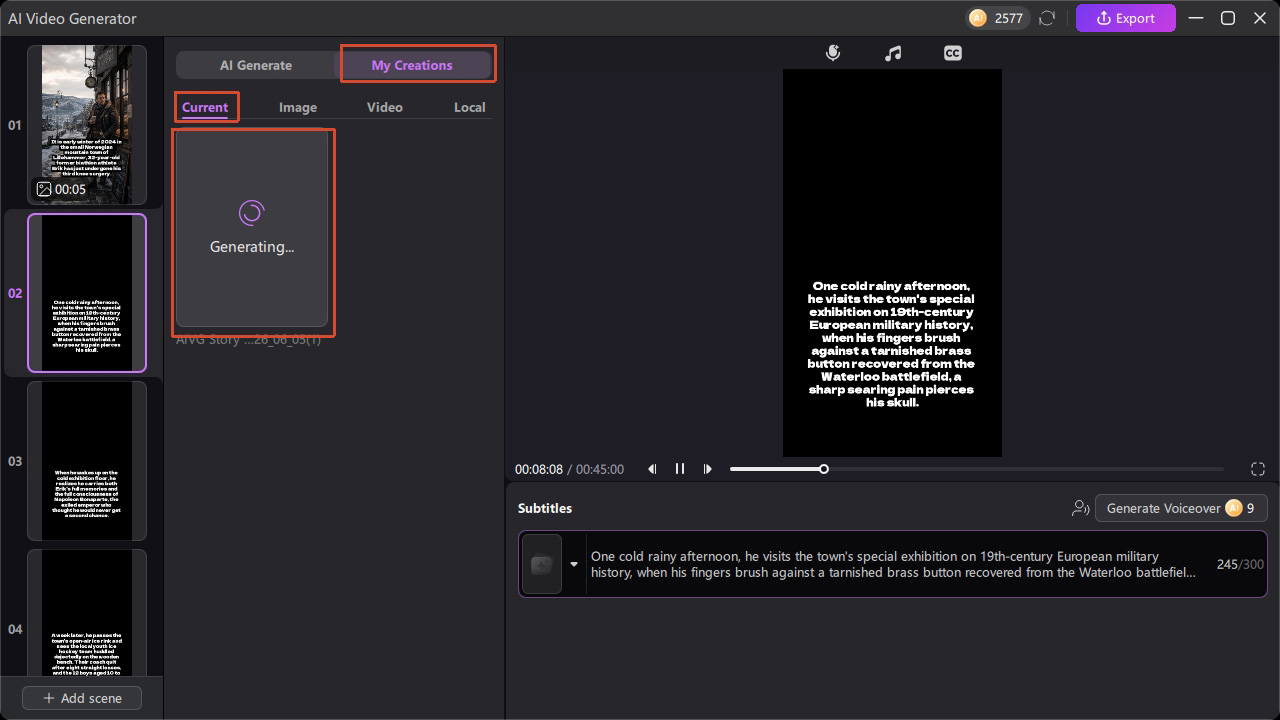Toggle the CC captions icon

tap(953, 53)
